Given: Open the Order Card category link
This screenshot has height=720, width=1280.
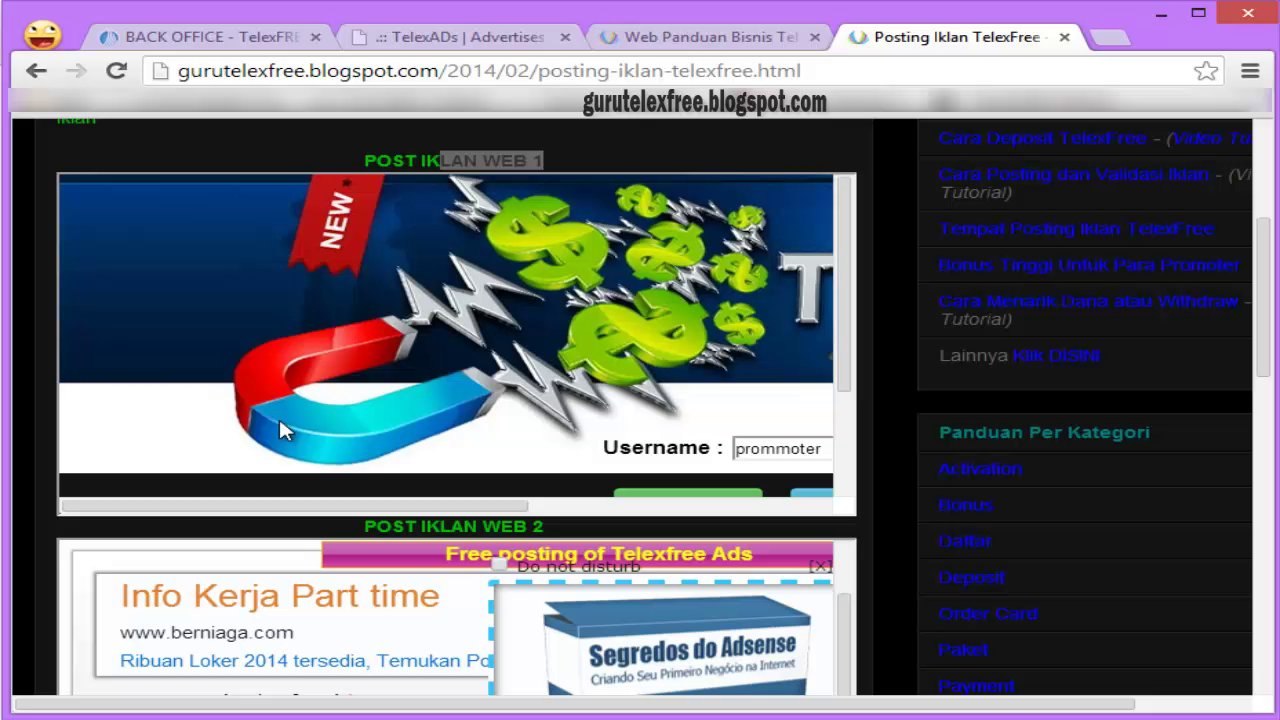Looking at the screenshot, I should 988,613.
